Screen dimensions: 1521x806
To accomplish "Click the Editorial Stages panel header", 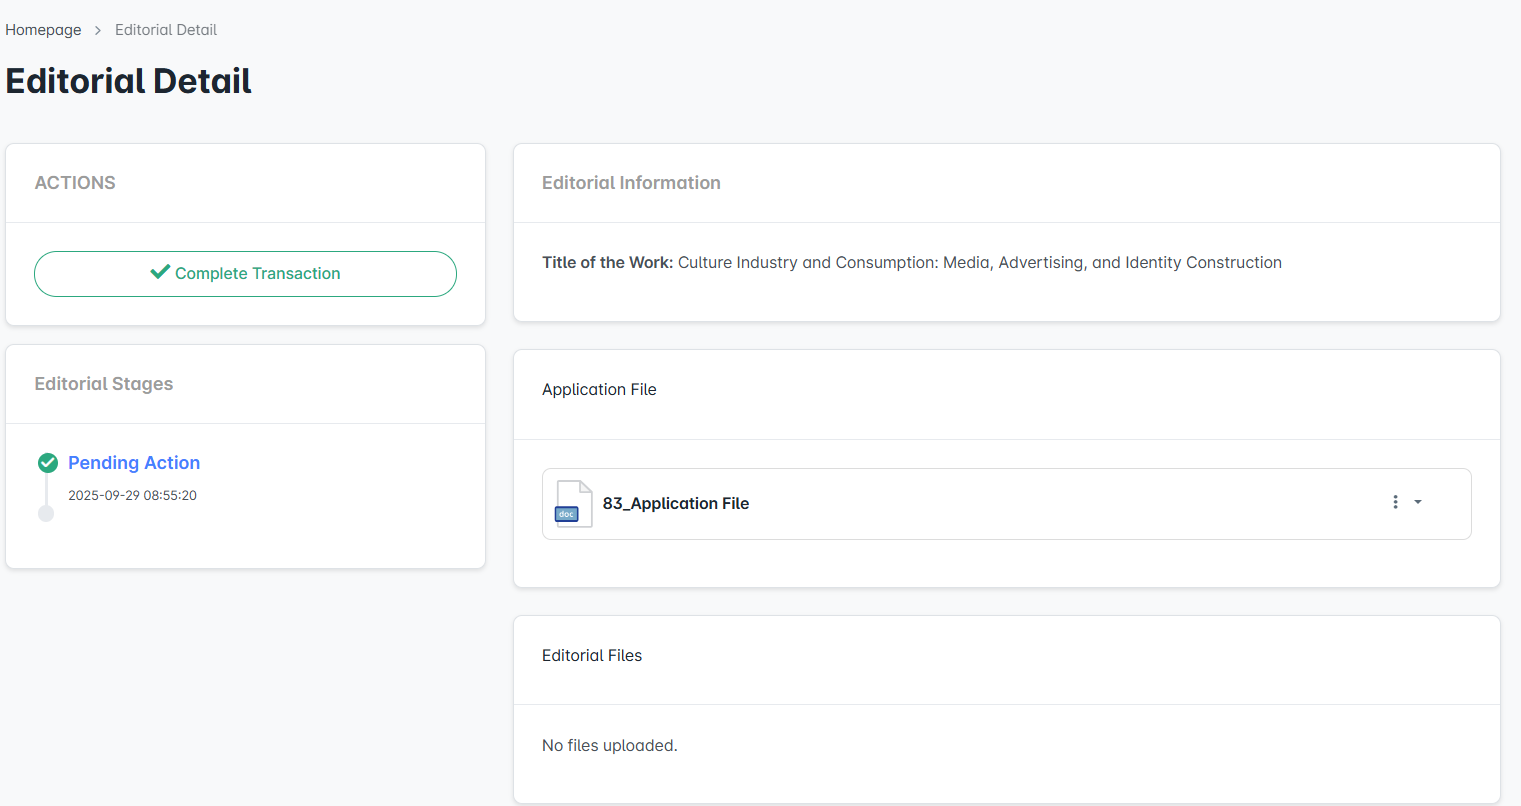I will click(x=104, y=384).
